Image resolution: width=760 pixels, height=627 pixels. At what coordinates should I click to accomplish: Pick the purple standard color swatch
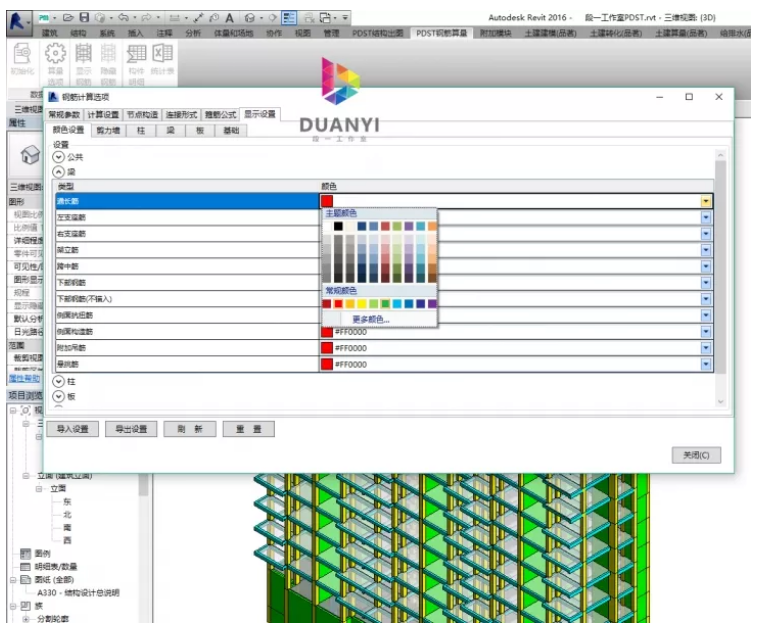pos(432,304)
